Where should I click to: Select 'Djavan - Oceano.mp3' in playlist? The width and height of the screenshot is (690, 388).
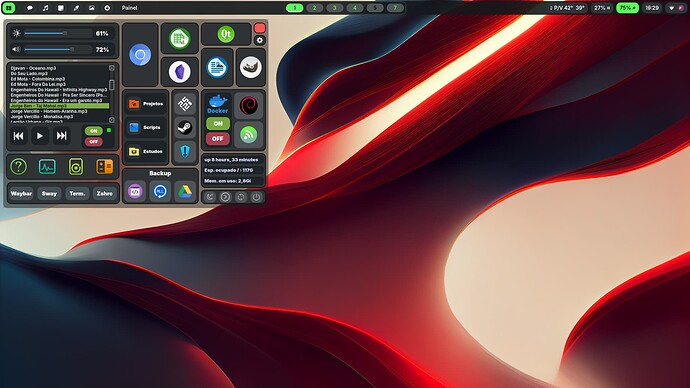click(33, 68)
